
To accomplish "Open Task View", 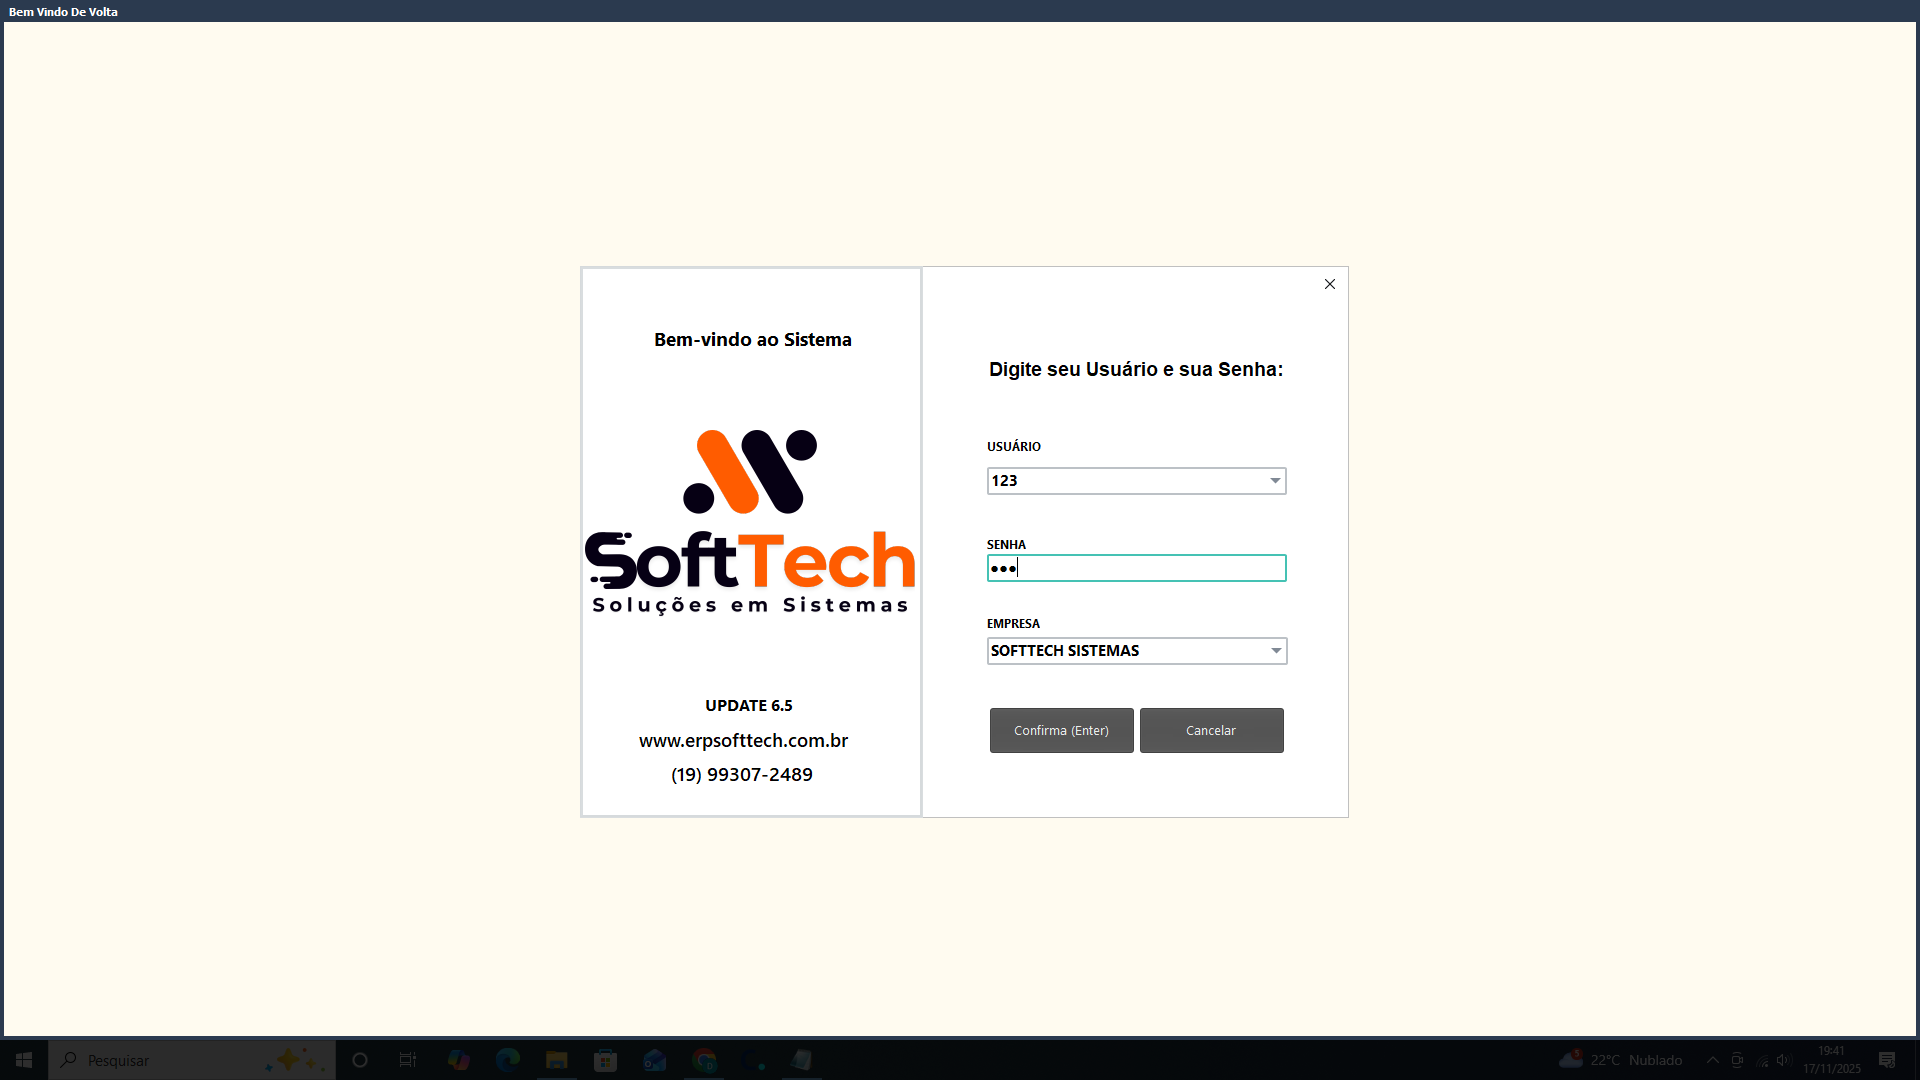I will 406,1060.
